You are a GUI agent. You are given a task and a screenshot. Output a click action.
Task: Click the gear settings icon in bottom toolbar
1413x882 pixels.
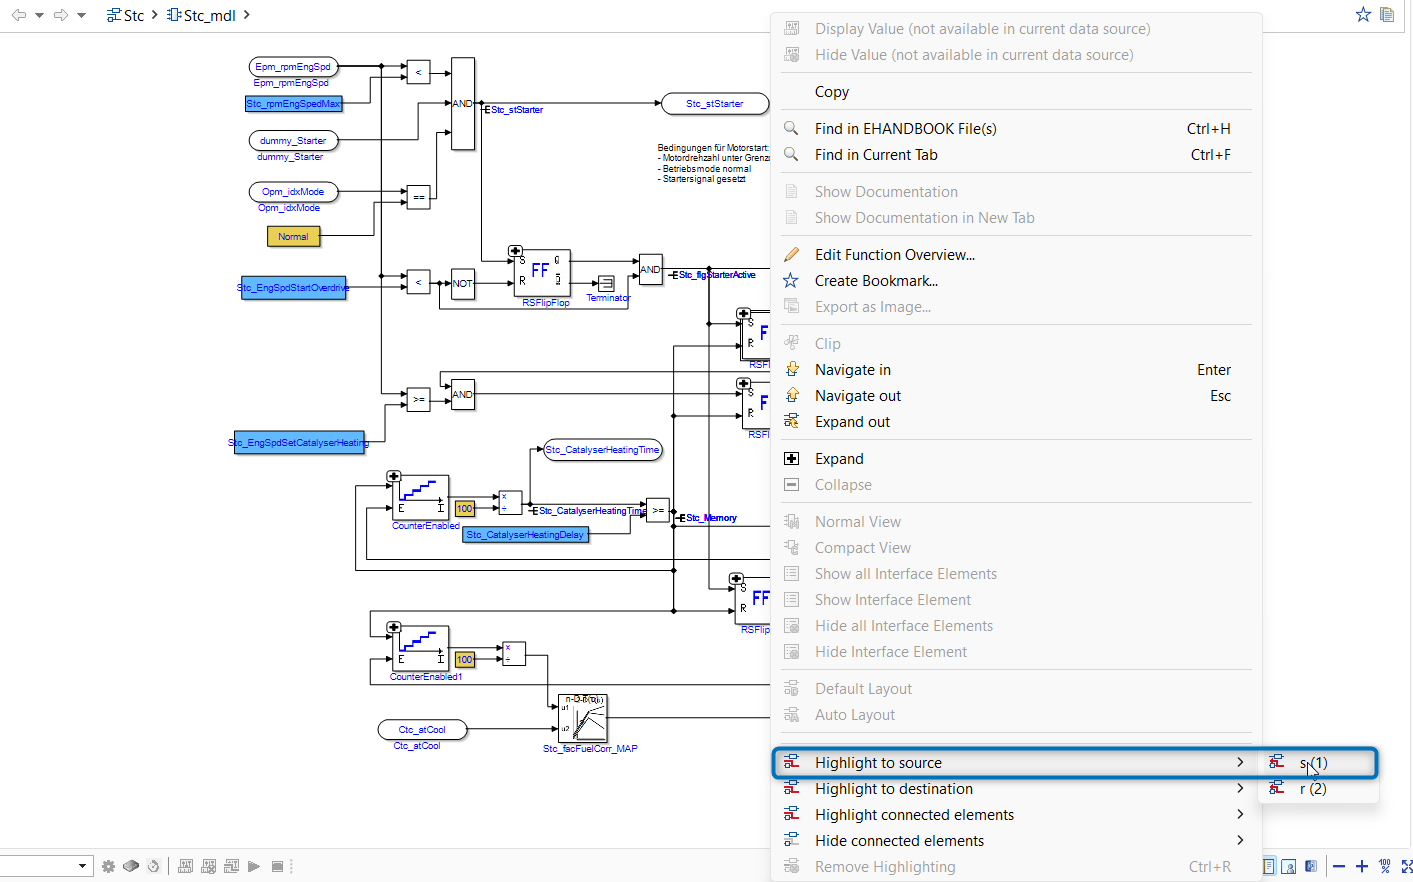[x=108, y=866]
